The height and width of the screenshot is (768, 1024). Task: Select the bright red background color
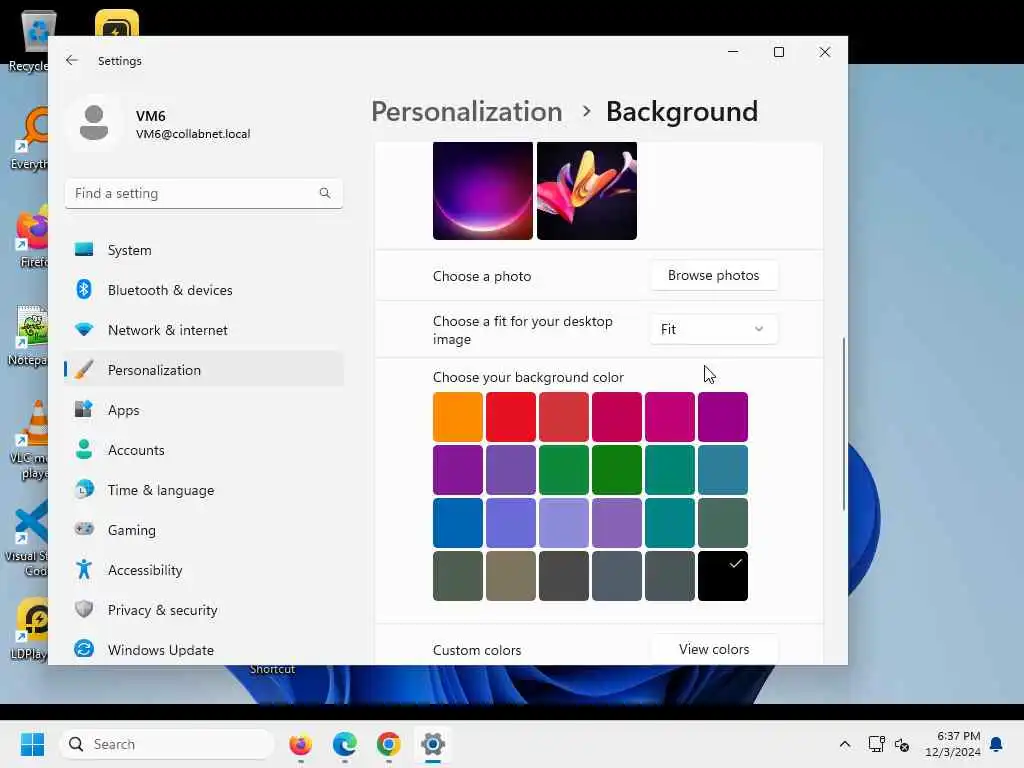[x=511, y=417]
